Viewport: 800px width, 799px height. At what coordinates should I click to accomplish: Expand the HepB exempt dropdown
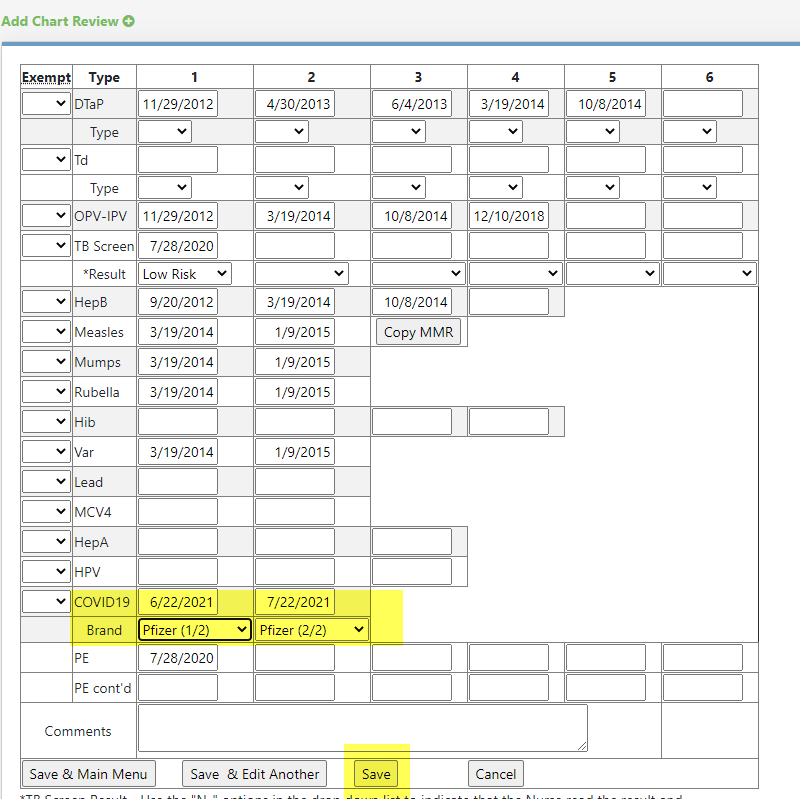coord(46,302)
